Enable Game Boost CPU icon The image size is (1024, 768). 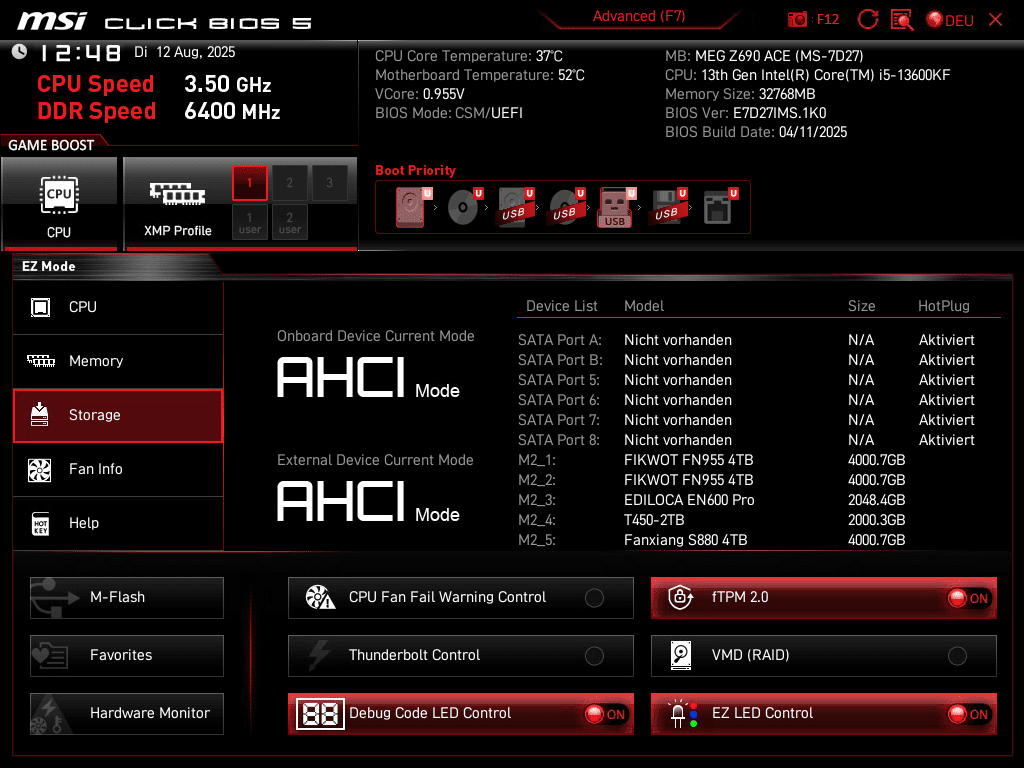point(59,195)
